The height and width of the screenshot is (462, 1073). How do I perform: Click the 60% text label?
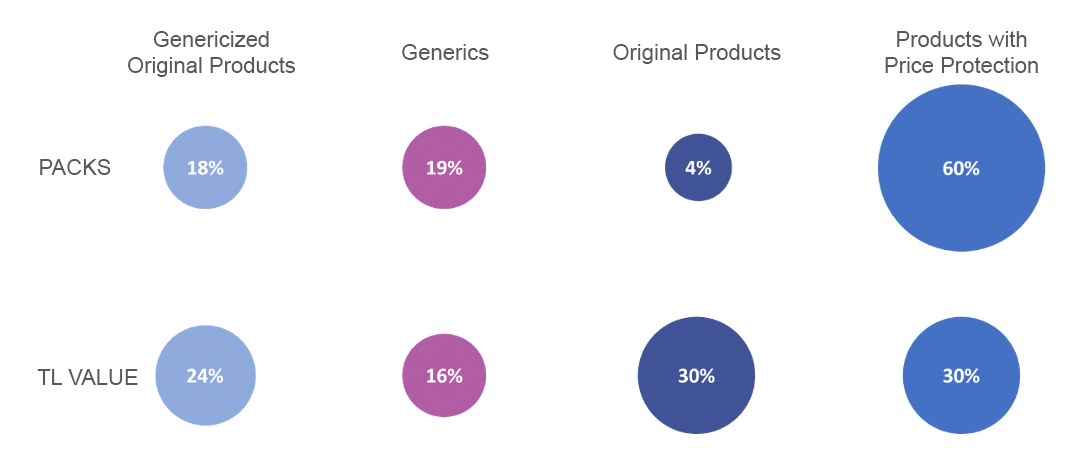click(961, 169)
